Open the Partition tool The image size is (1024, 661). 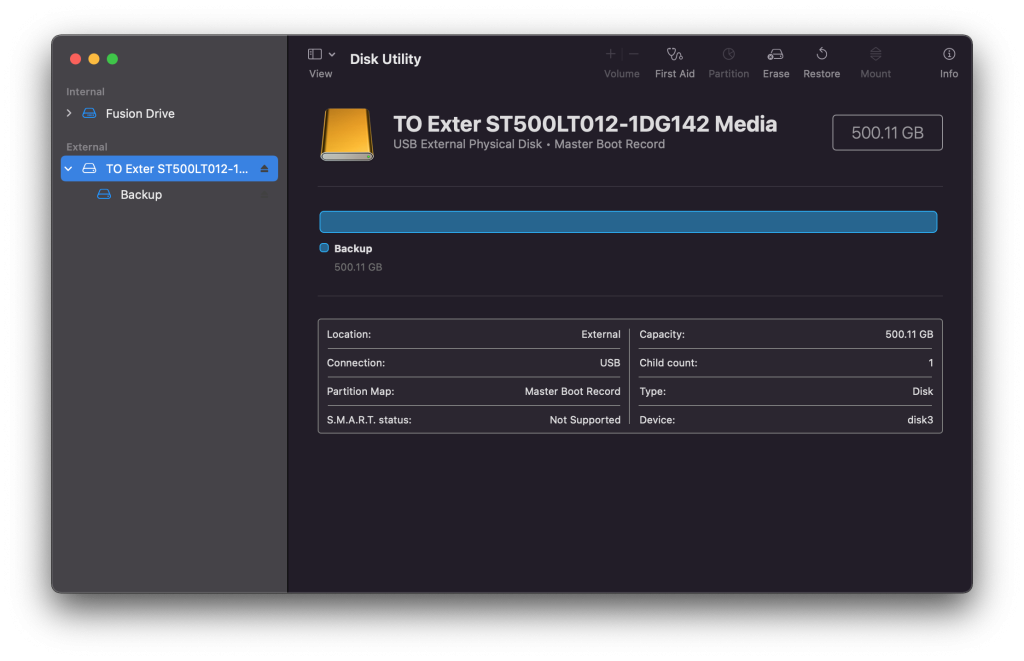728,63
